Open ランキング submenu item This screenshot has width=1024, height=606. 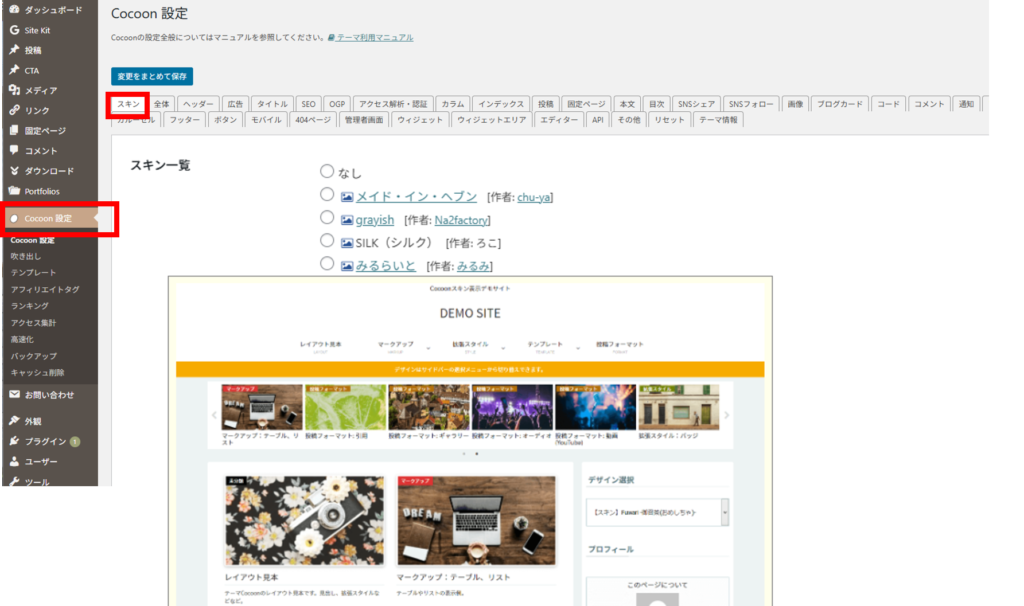tap(29, 306)
